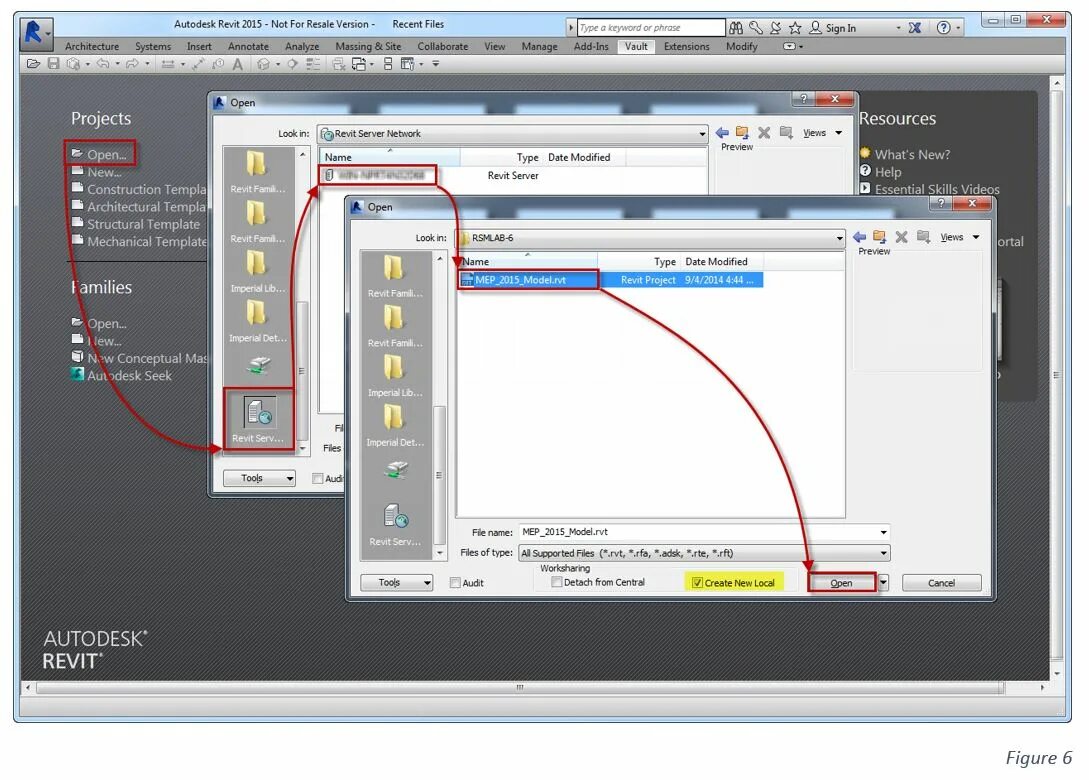This screenshot has height=780, width=1089.
Task: Click the Revit Server shortcut in front dialog sidebar
Action: pyautogui.click(x=395, y=525)
